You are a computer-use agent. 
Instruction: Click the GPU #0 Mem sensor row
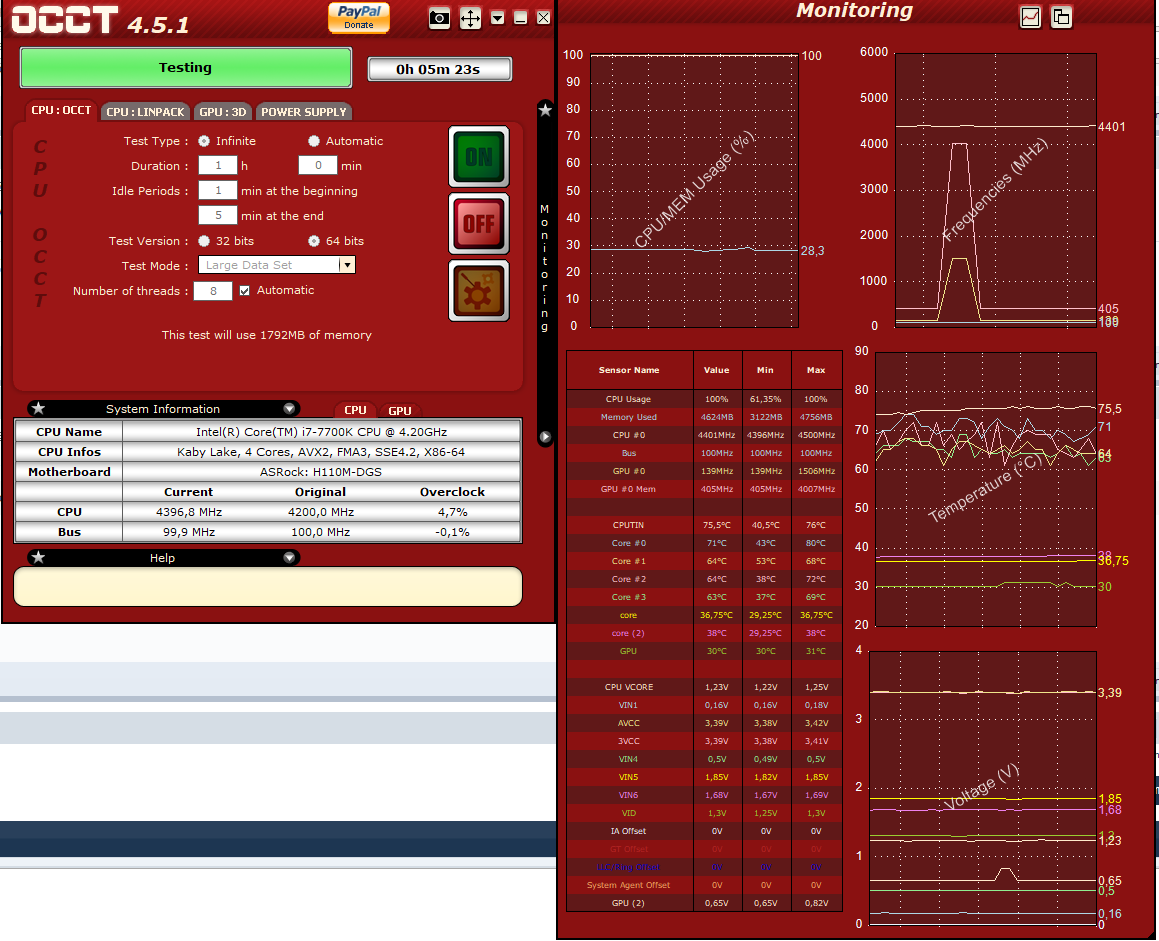[x=704, y=489]
